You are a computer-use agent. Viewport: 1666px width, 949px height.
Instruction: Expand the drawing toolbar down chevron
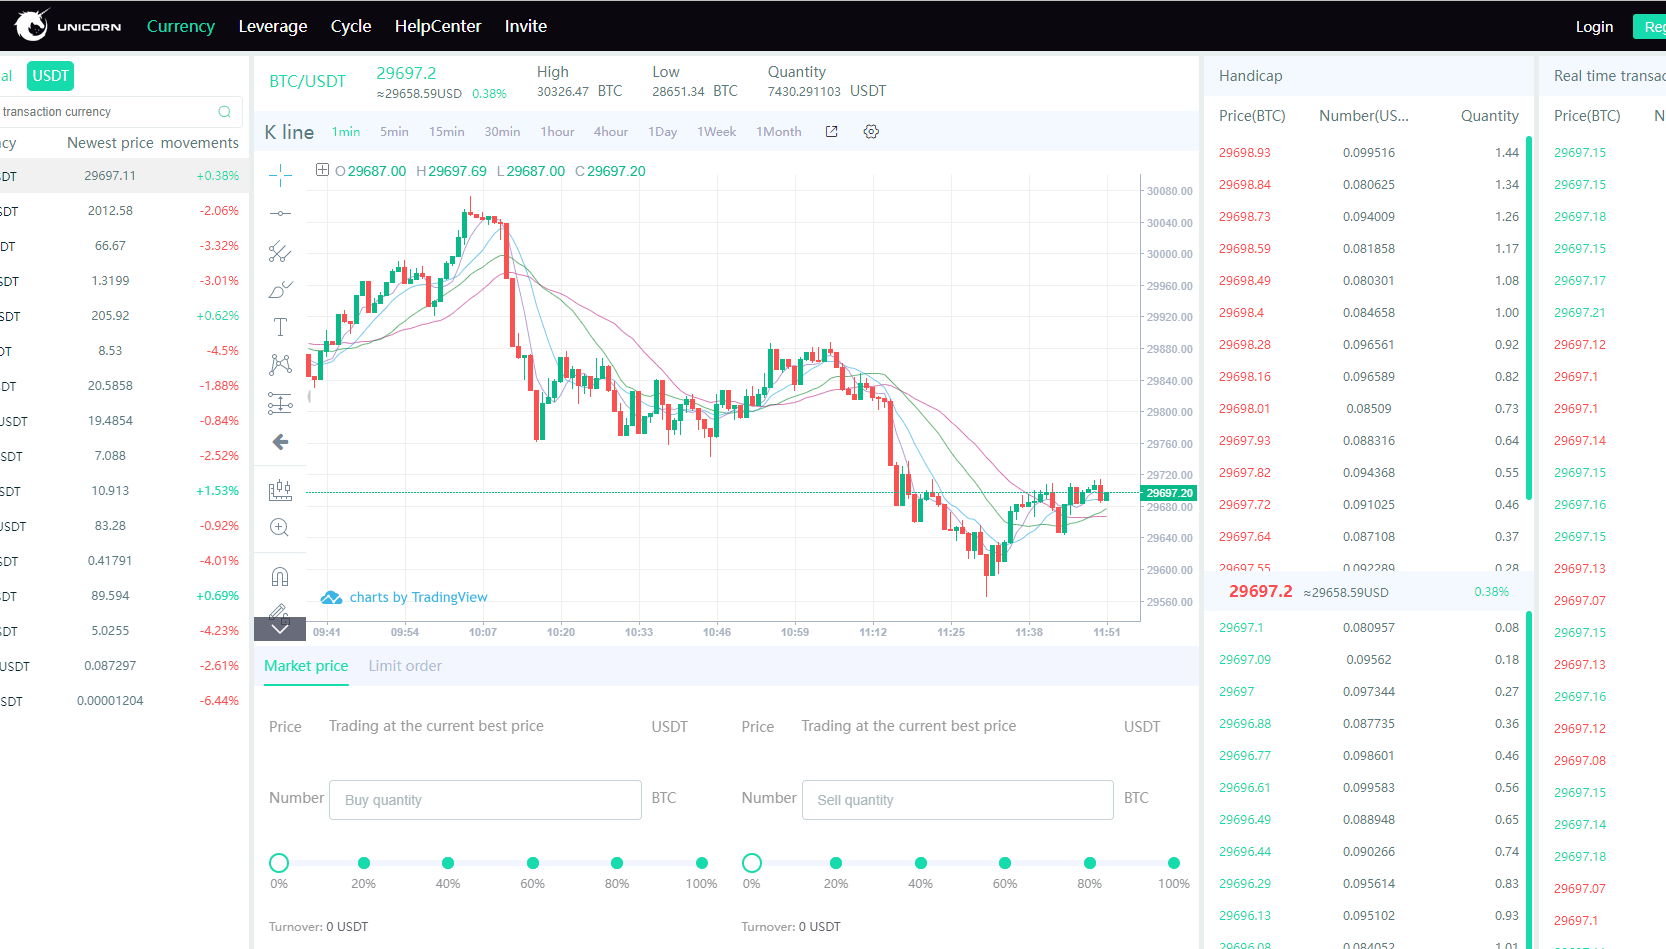click(x=280, y=629)
